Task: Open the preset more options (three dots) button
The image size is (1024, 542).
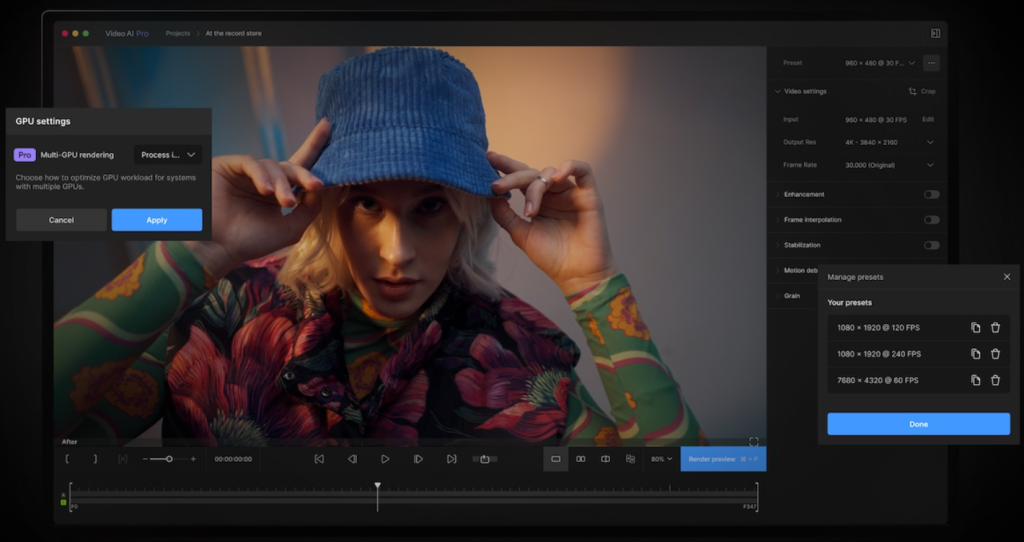Action: tap(931, 63)
